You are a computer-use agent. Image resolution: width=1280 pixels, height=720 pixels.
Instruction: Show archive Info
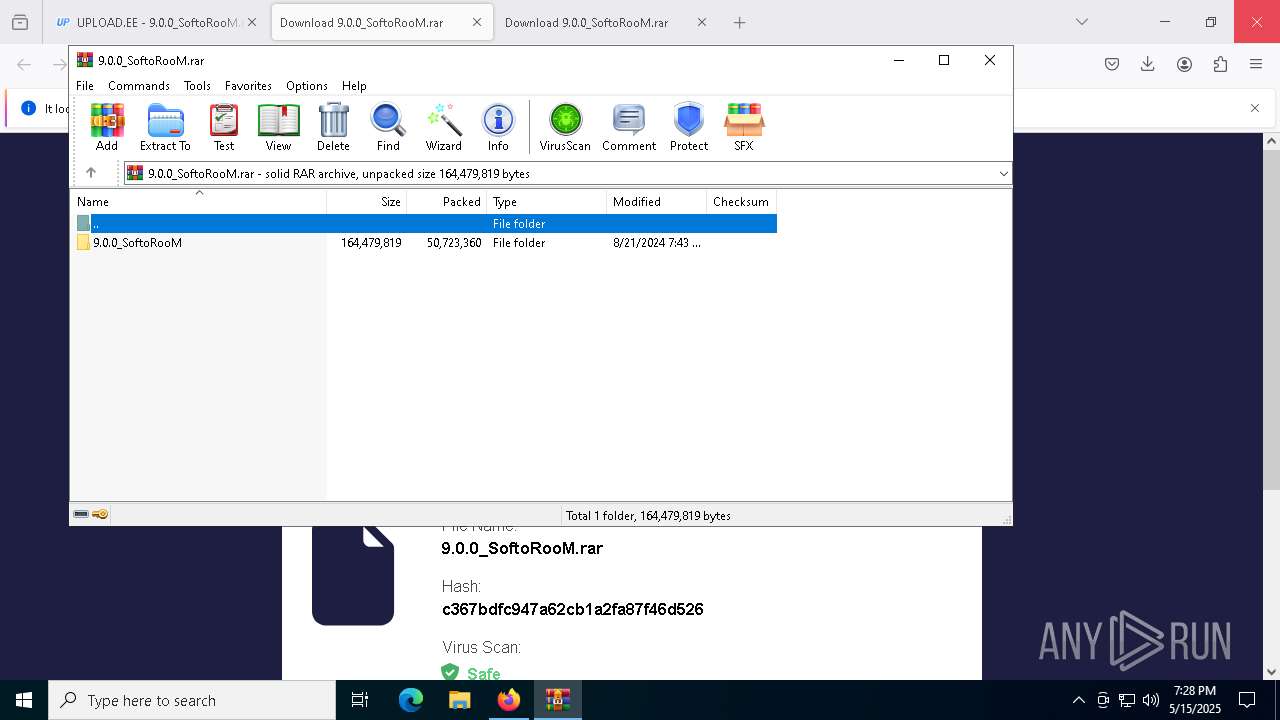(498, 127)
